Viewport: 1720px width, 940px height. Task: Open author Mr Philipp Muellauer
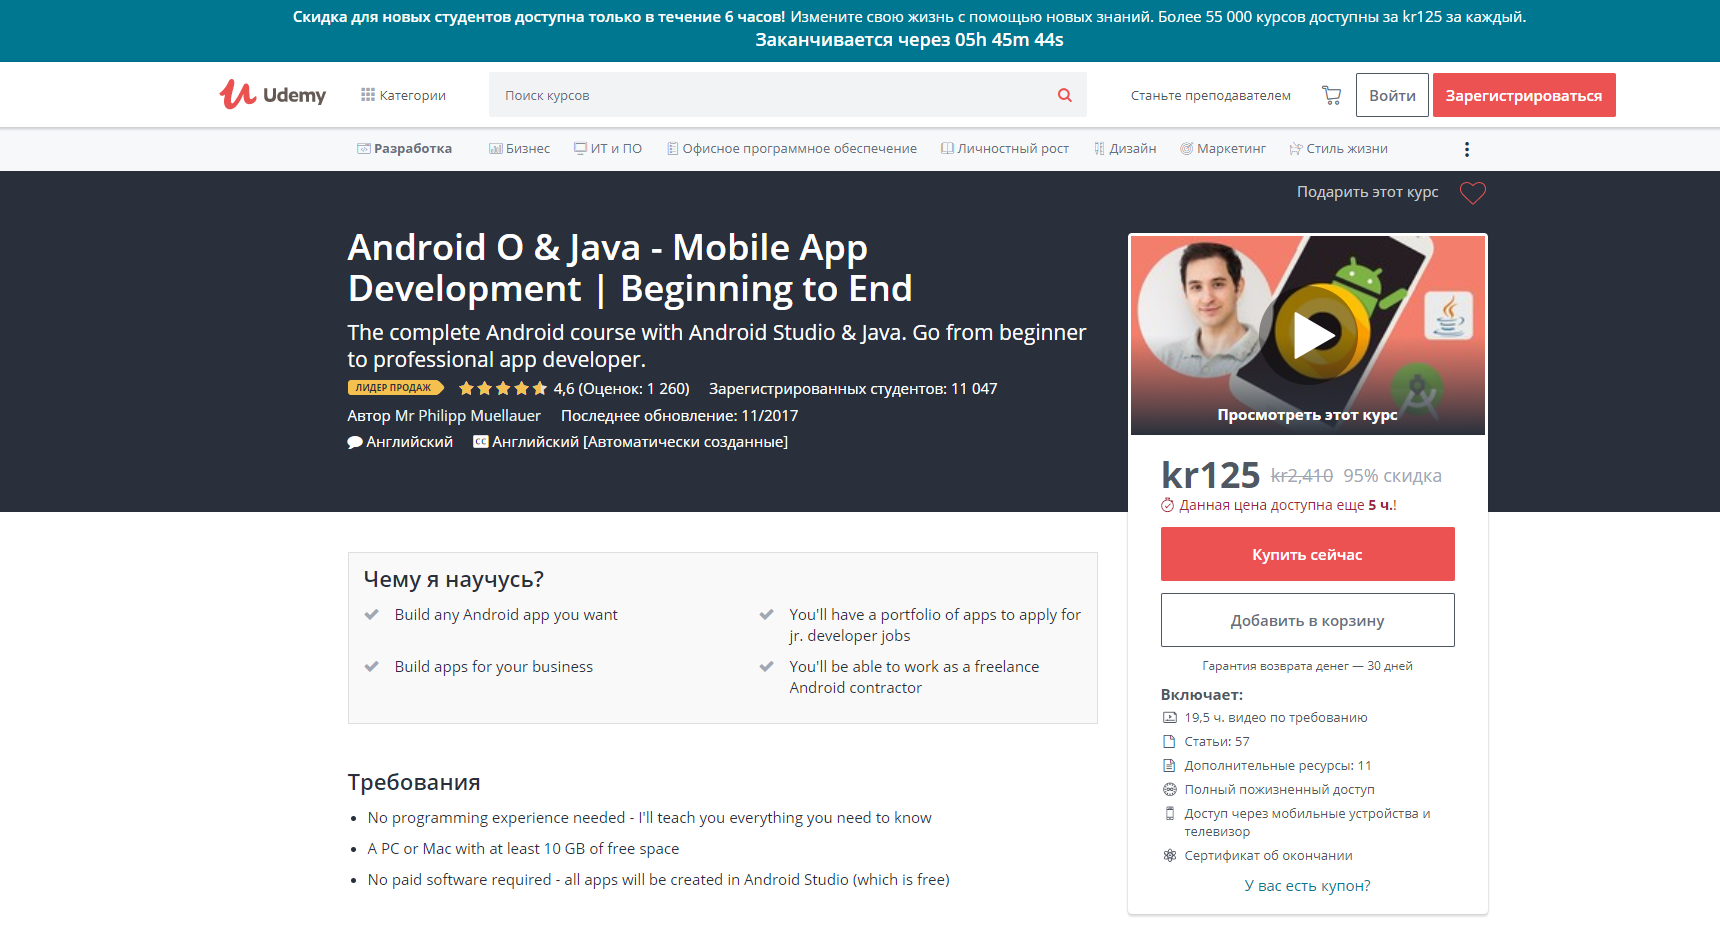tap(468, 416)
